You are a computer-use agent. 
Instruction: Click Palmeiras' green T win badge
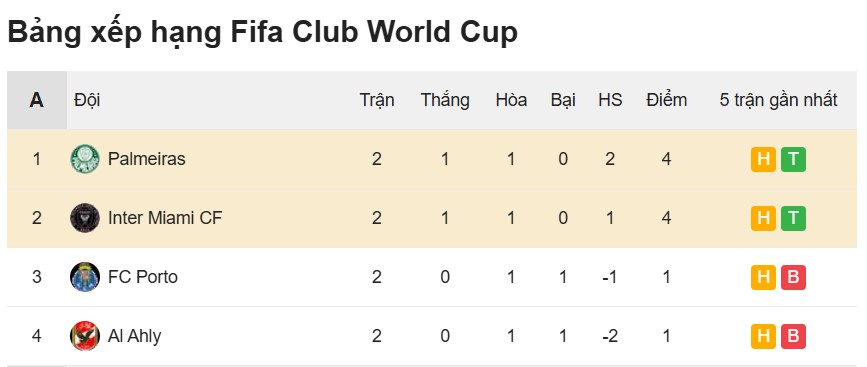793,159
